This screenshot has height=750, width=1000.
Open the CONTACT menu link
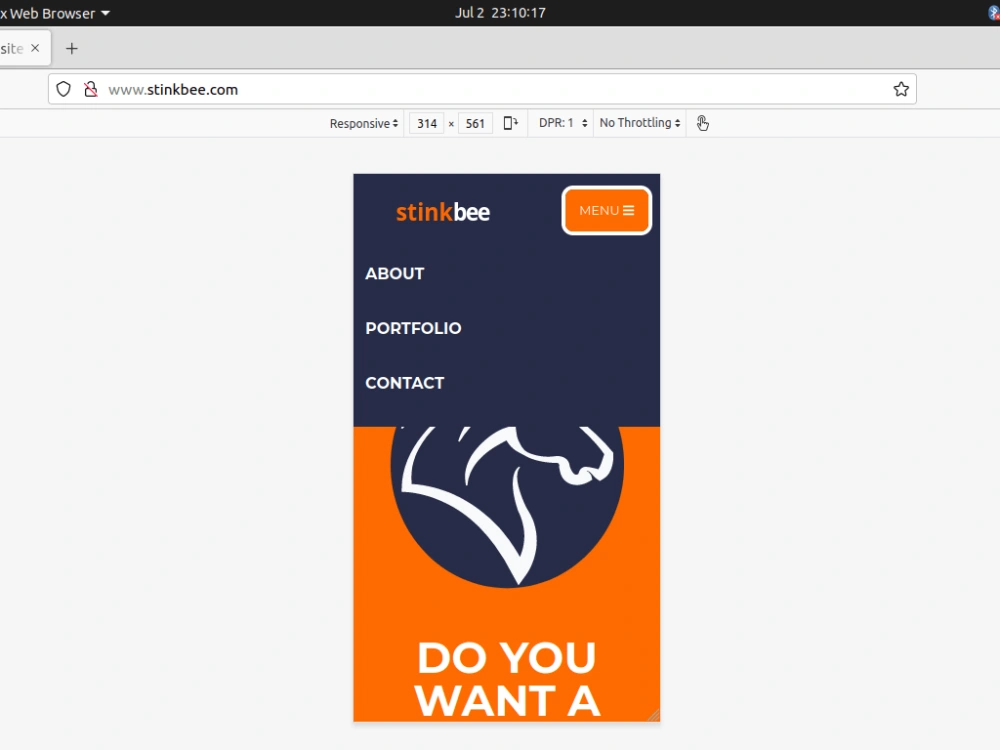[405, 383]
